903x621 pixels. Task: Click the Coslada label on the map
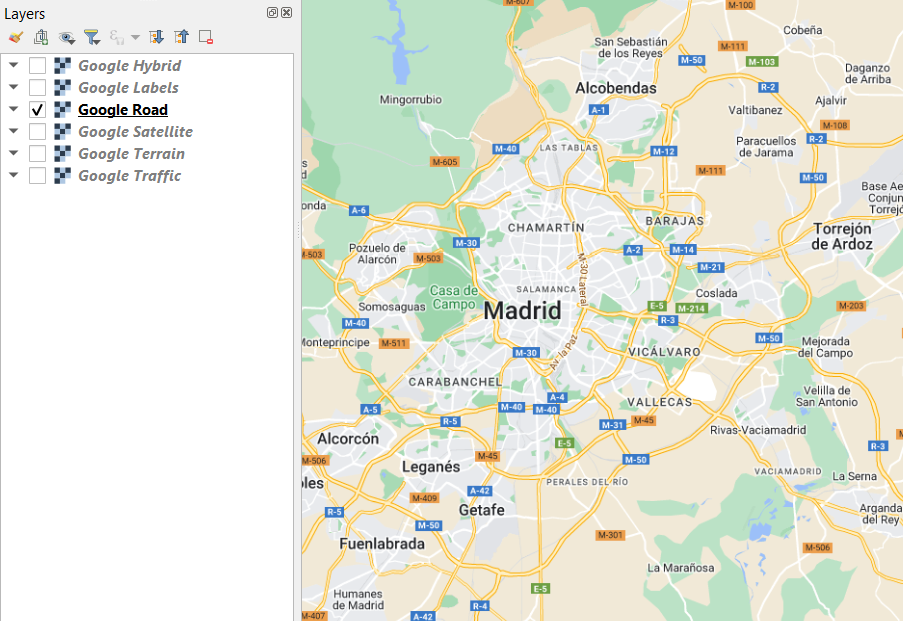point(716,293)
